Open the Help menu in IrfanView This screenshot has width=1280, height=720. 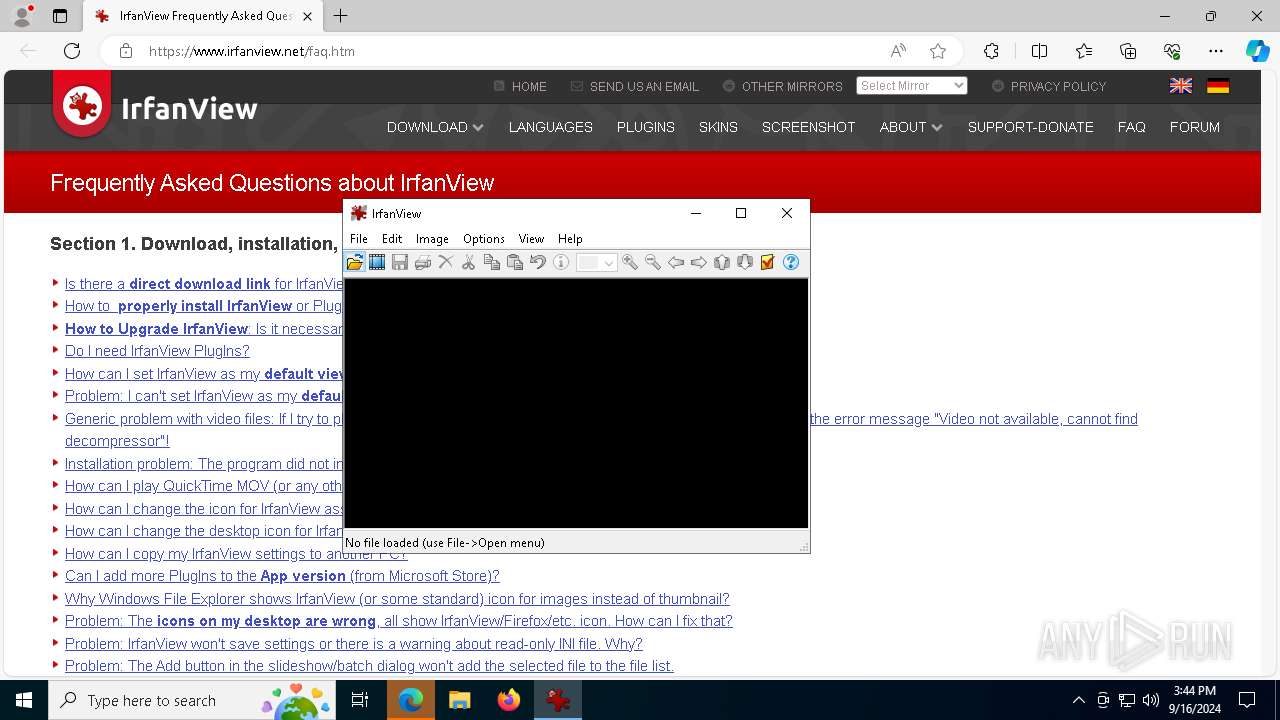(x=570, y=239)
